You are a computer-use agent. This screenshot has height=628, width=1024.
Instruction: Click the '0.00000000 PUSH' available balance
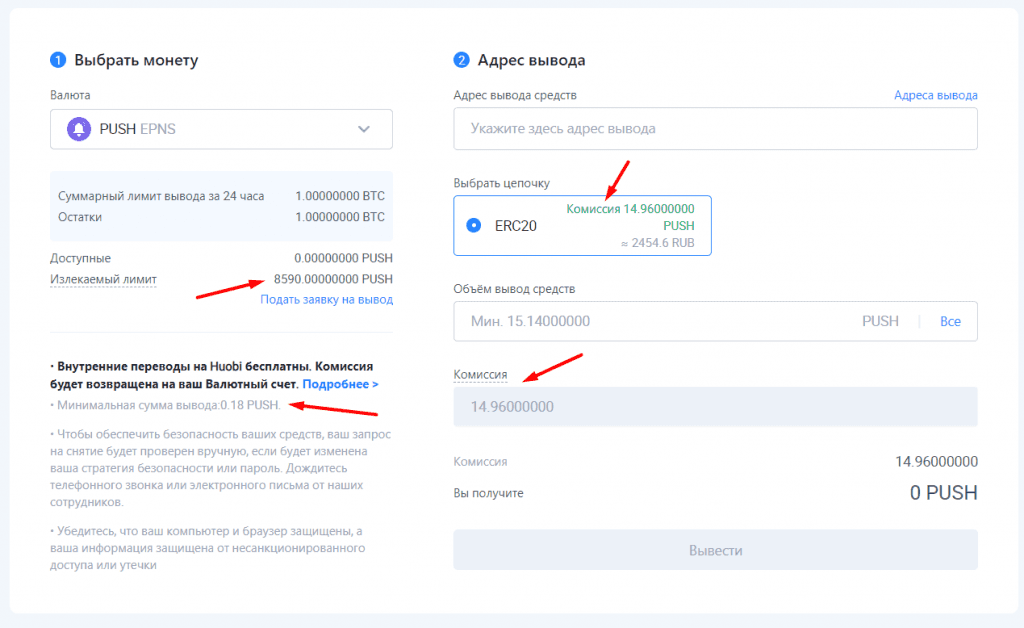343,258
